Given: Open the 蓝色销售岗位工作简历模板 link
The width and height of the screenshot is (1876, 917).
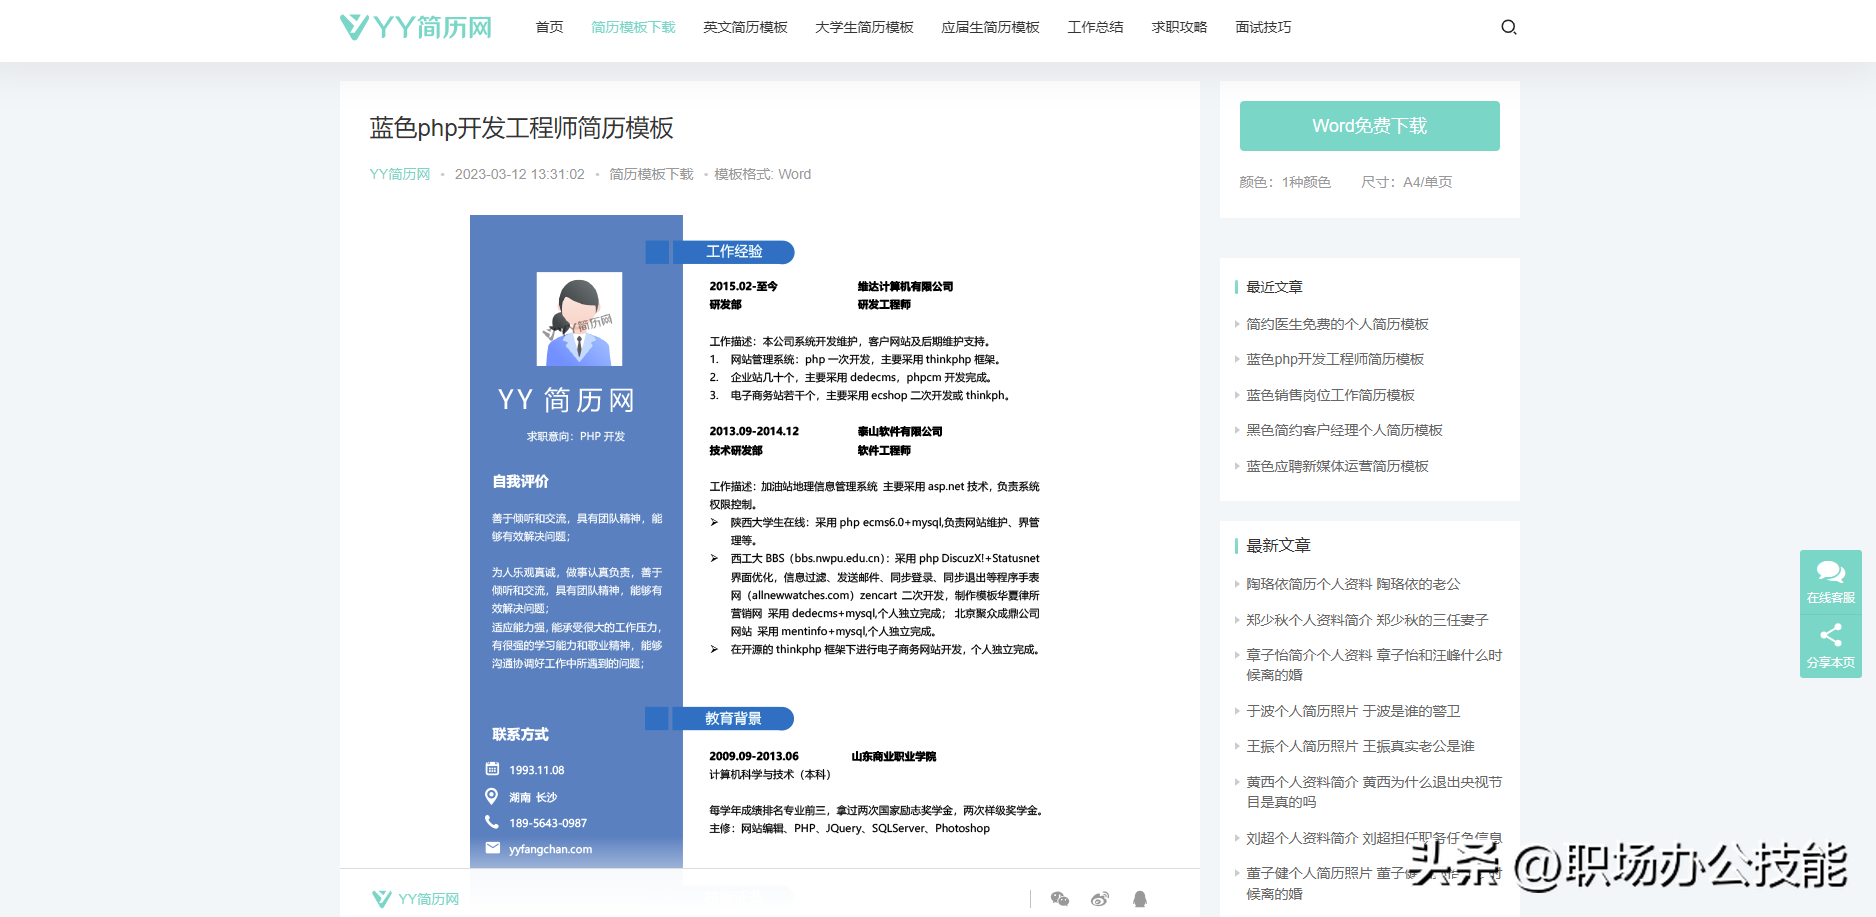Looking at the screenshot, I should point(1331,395).
